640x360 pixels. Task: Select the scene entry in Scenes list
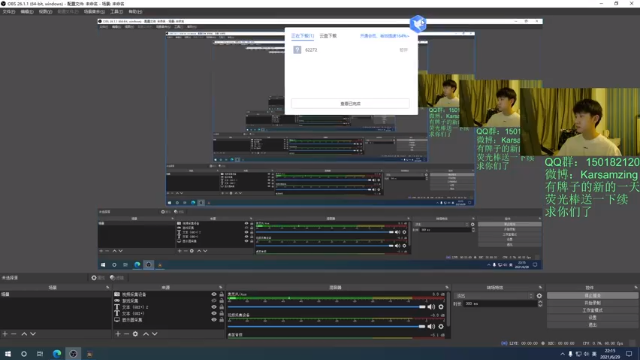coord(56,294)
